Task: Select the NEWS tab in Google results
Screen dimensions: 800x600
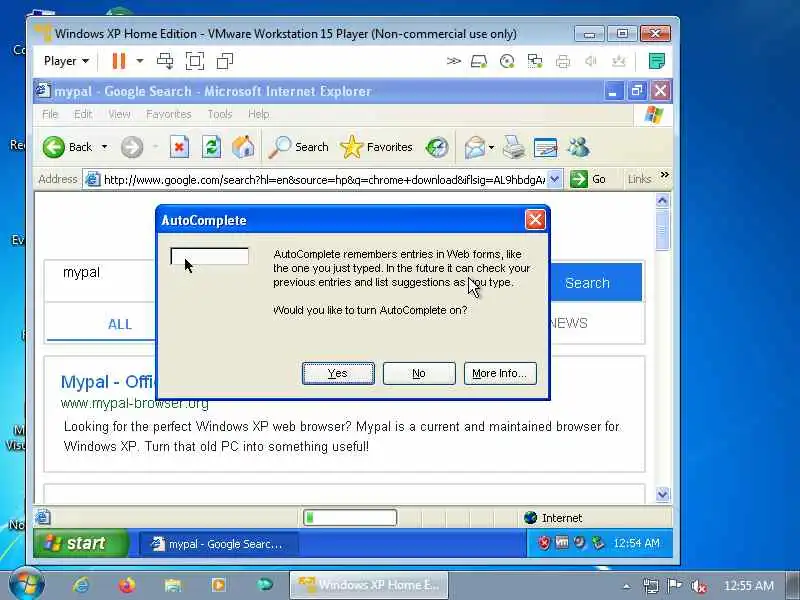Action: point(568,323)
